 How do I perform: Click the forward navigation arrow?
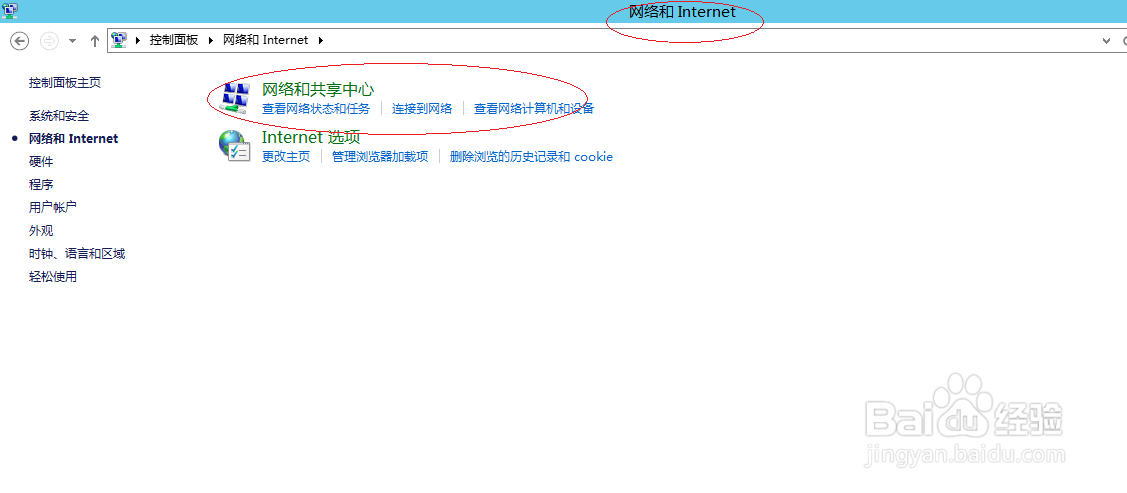click(49, 41)
